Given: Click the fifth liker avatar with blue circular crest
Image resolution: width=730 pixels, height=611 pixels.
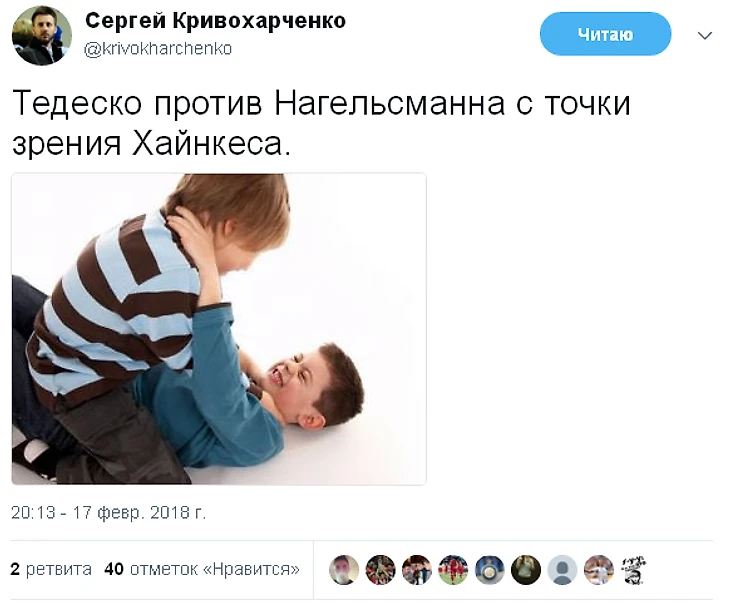Looking at the screenshot, I should click(x=489, y=570).
